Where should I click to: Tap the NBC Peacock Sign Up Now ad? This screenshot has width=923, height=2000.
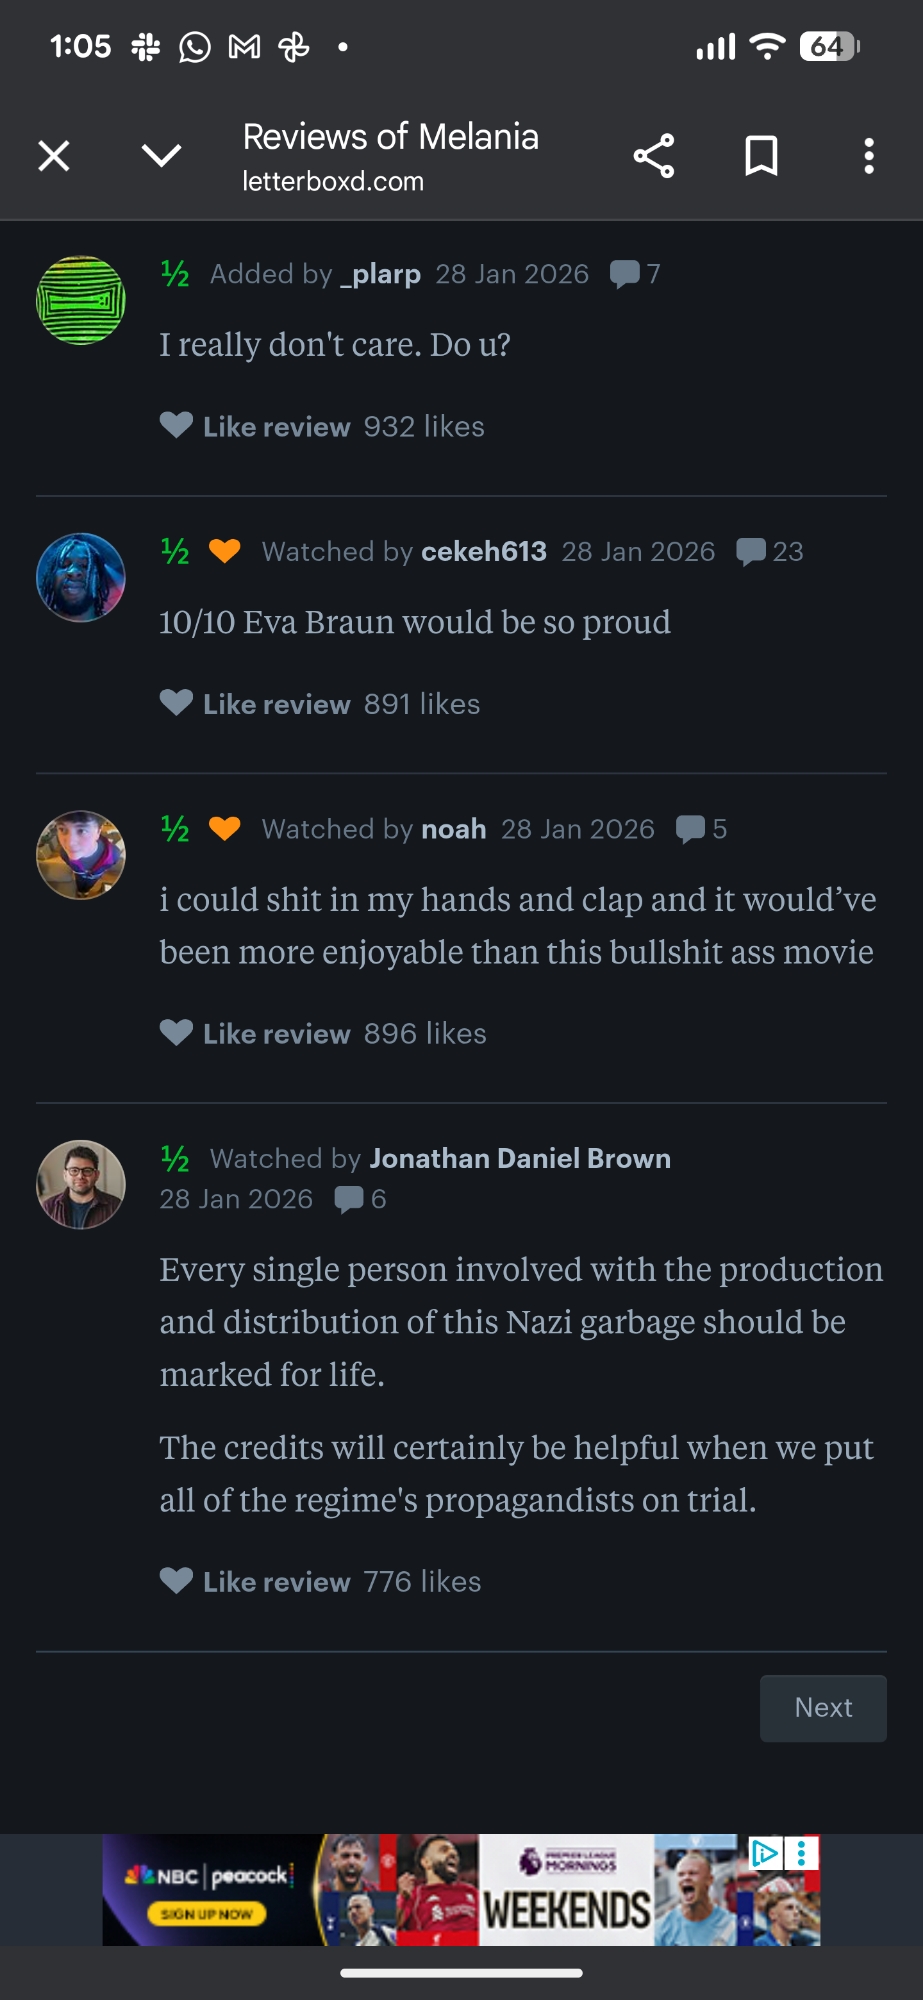[208, 1913]
